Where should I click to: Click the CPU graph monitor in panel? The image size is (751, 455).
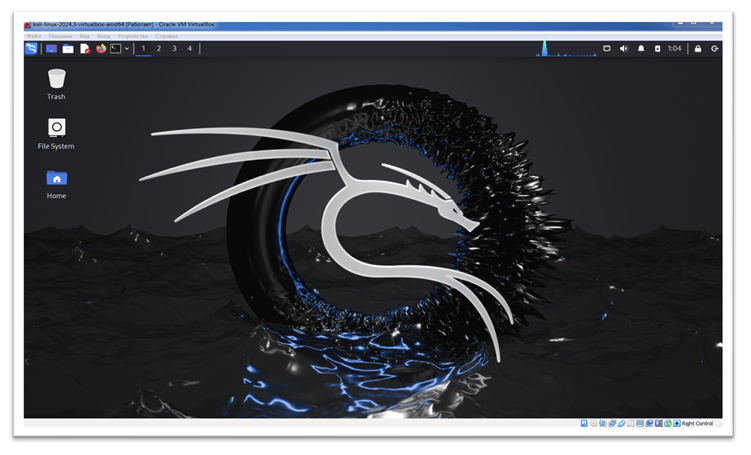pos(567,48)
